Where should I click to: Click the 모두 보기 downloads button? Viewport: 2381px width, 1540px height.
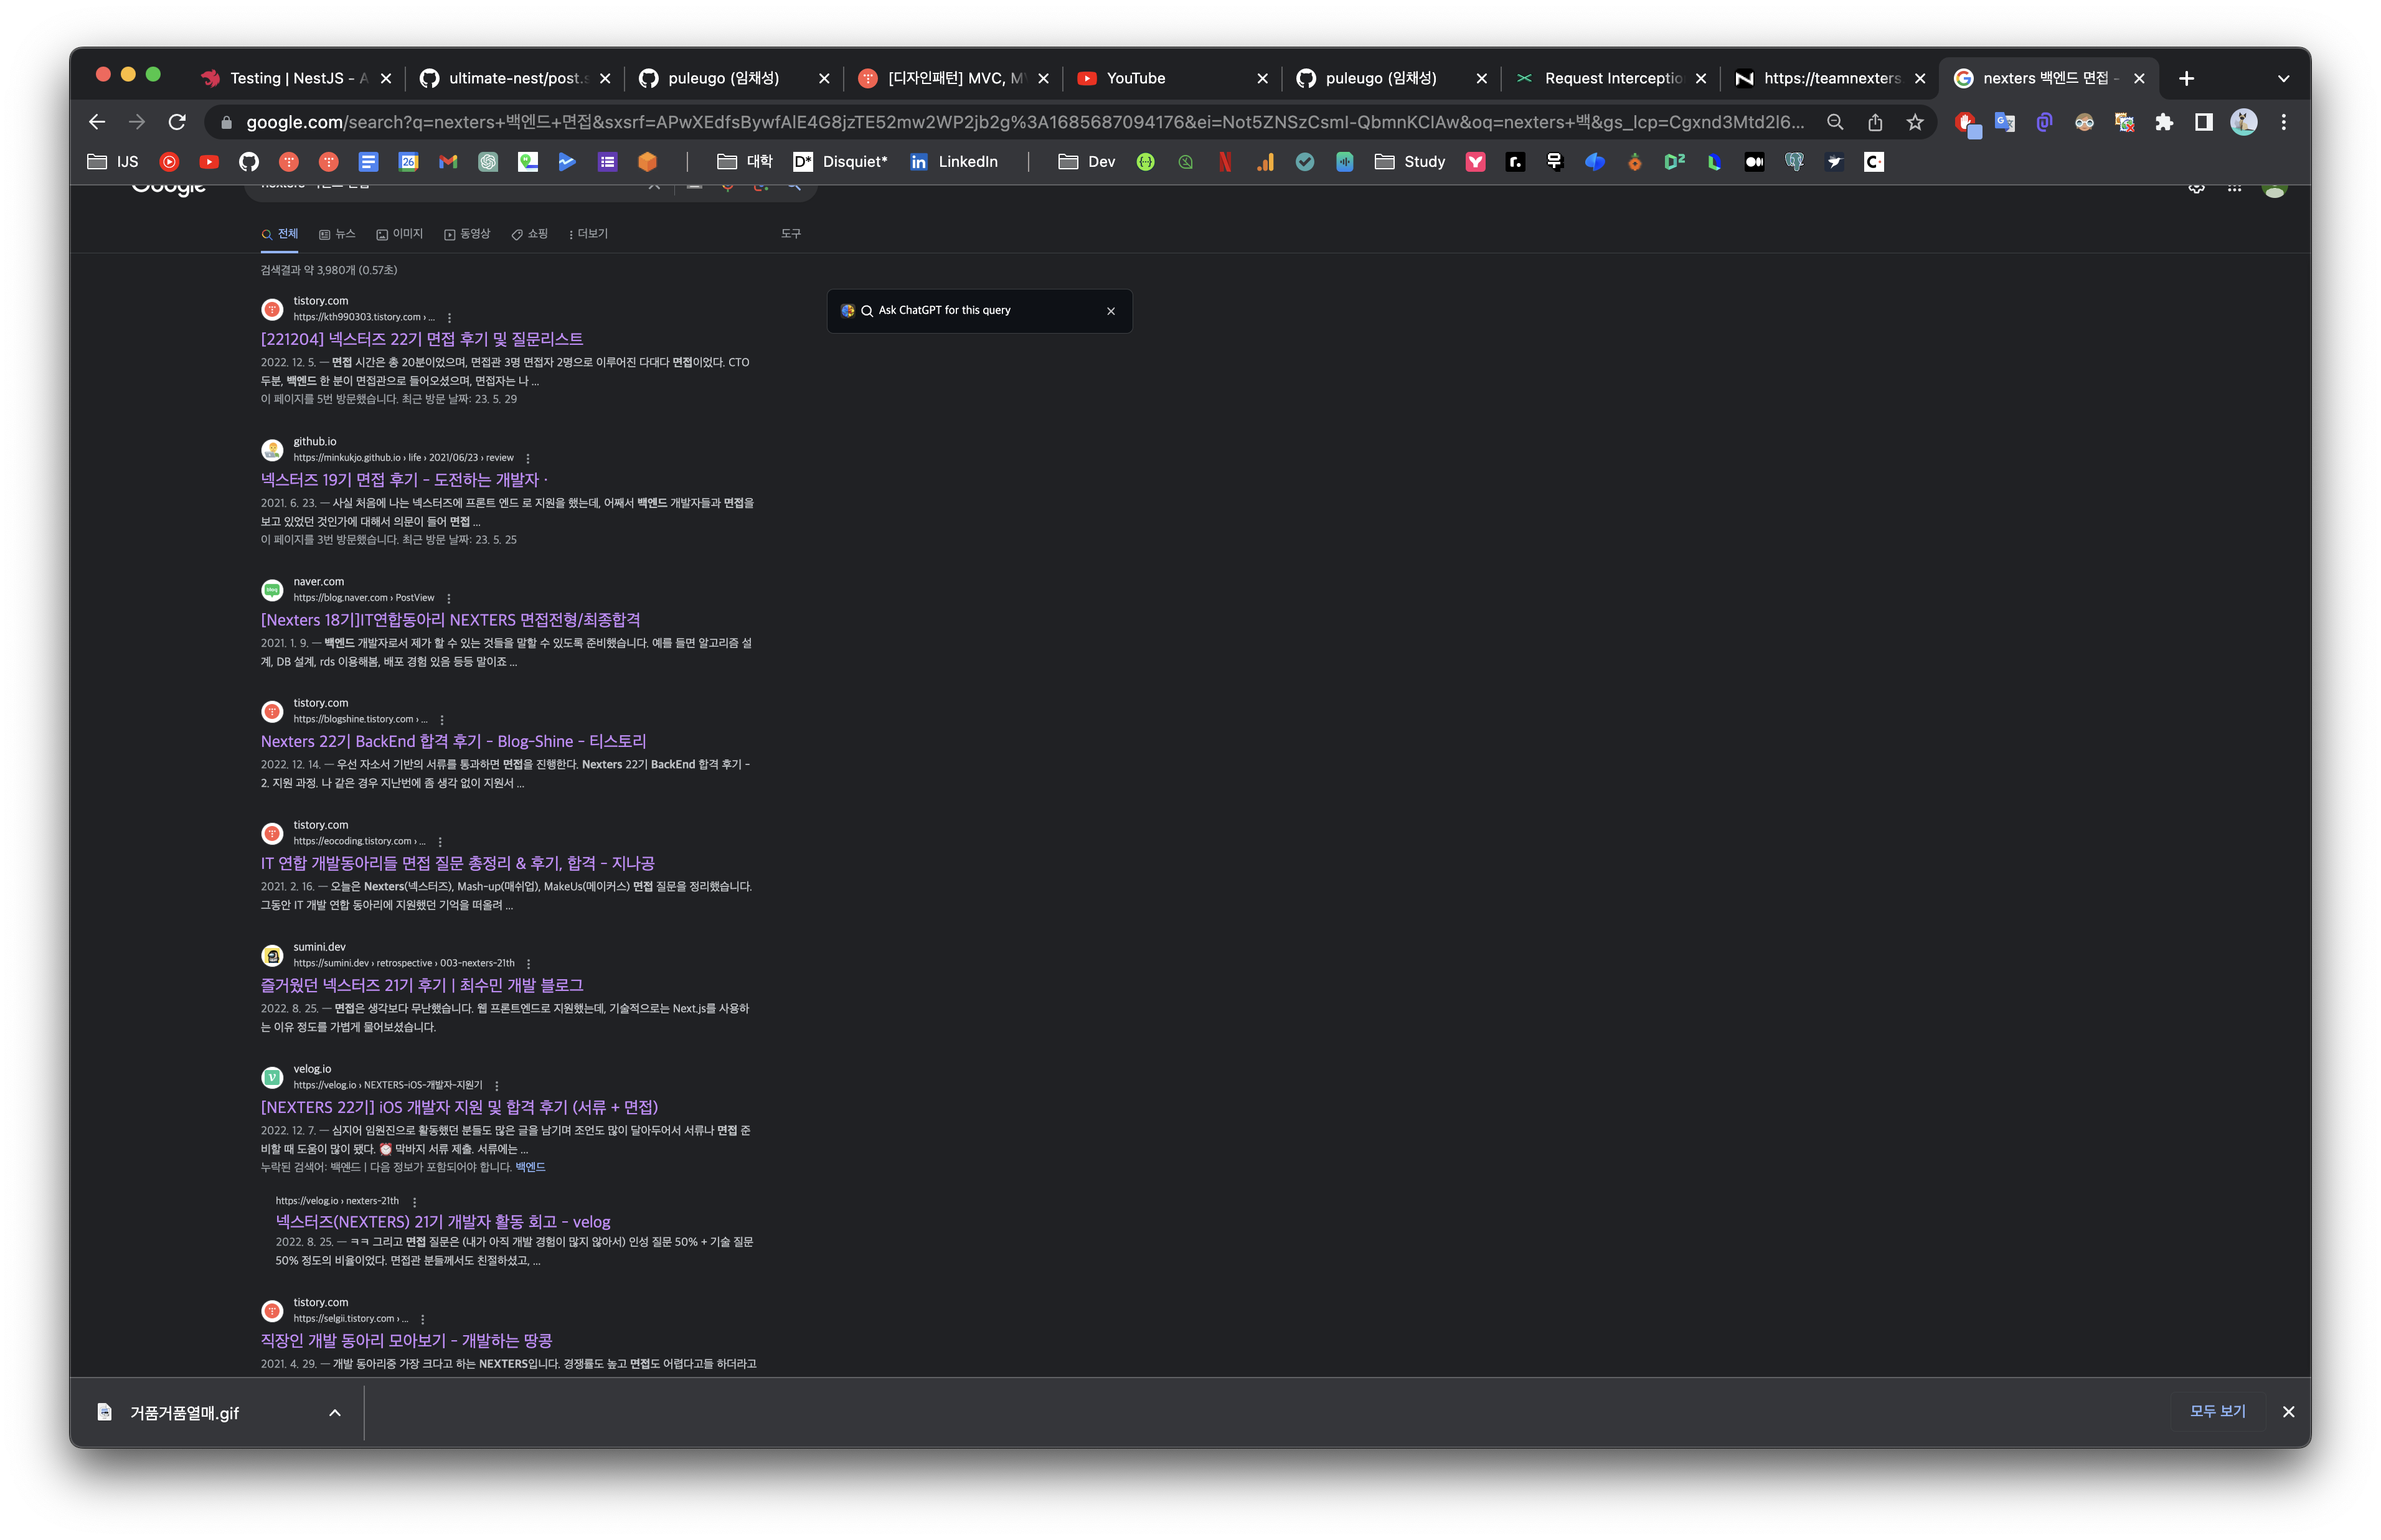2217,1411
